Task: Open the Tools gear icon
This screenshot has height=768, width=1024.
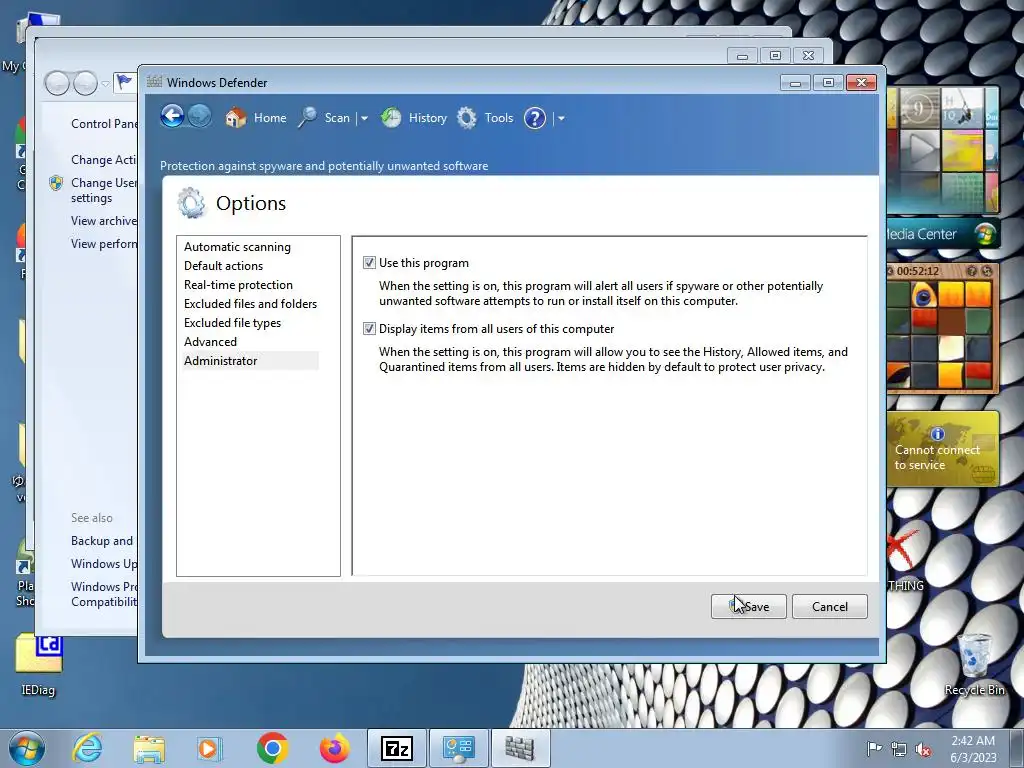Action: click(467, 118)
